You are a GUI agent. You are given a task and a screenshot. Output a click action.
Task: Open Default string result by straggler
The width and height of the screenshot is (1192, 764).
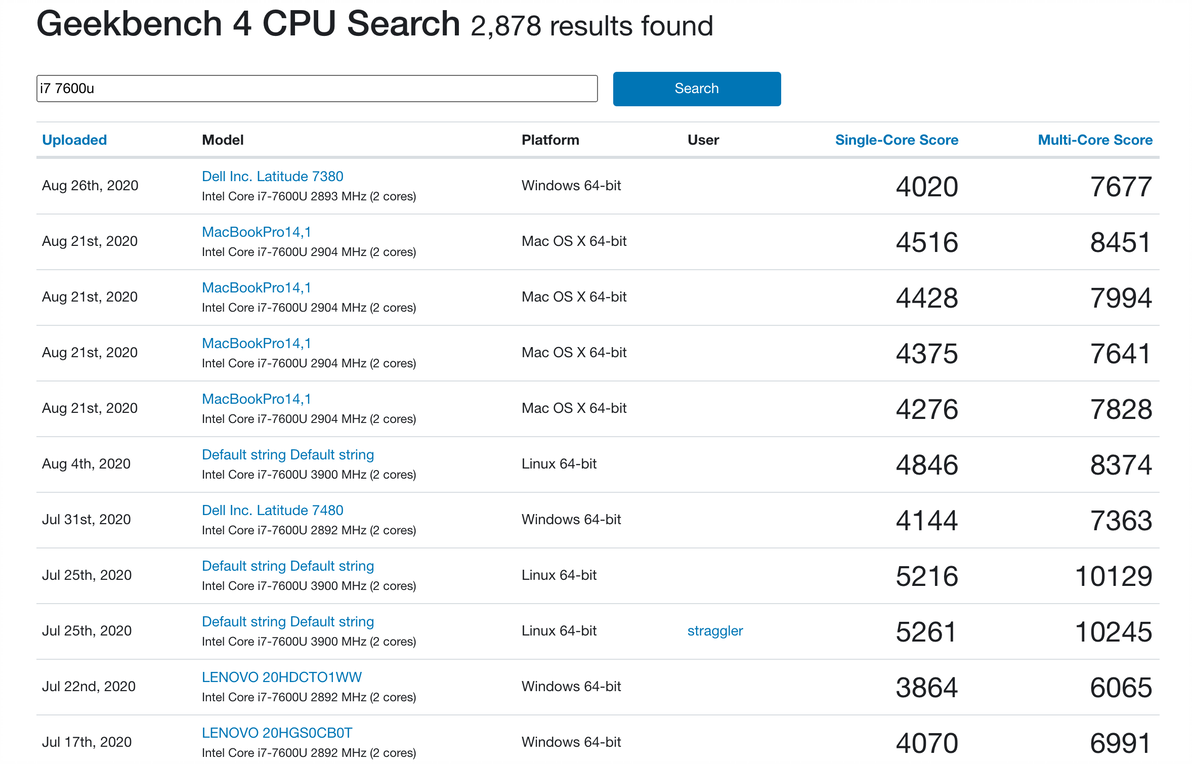coord(287,622)
